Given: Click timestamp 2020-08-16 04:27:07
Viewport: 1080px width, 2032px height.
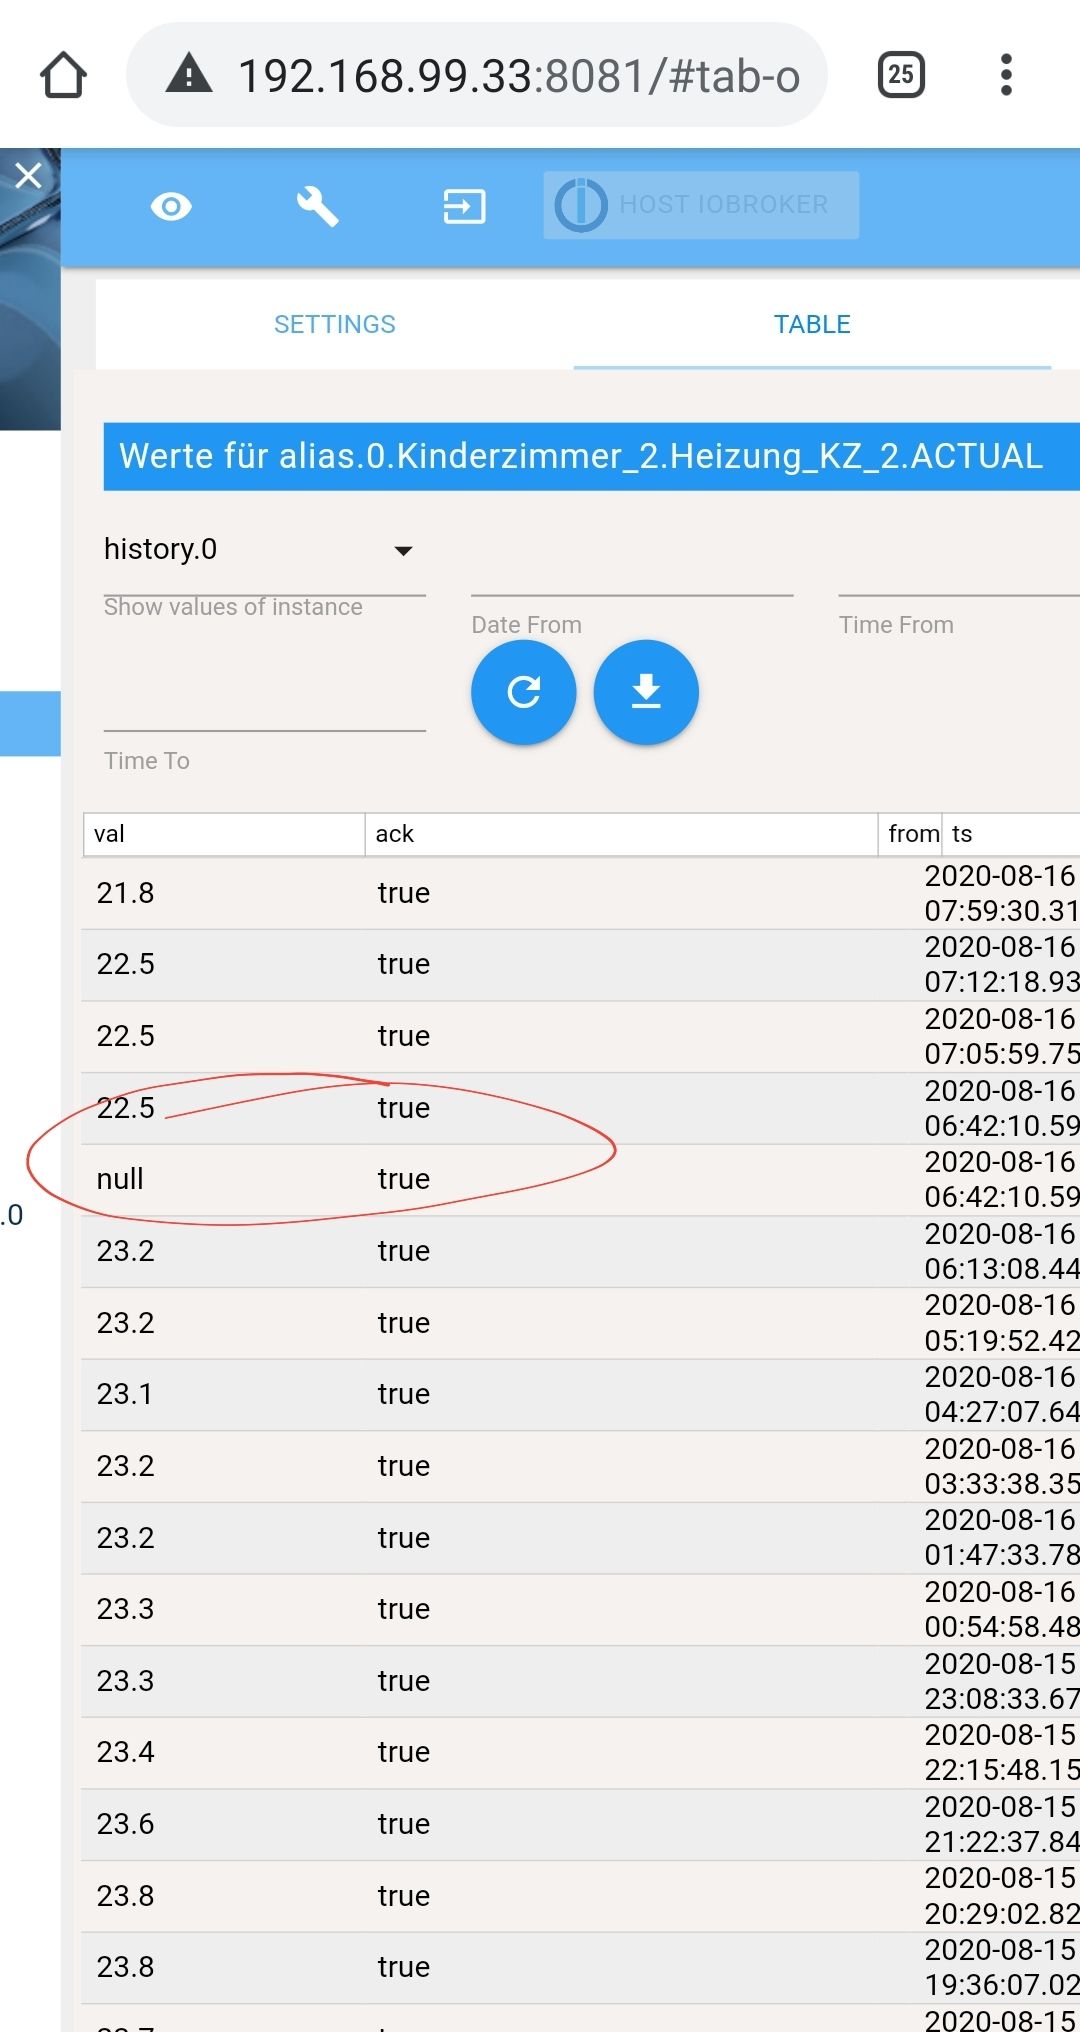Looking at the screenshot, I should coord(1001,1394).
